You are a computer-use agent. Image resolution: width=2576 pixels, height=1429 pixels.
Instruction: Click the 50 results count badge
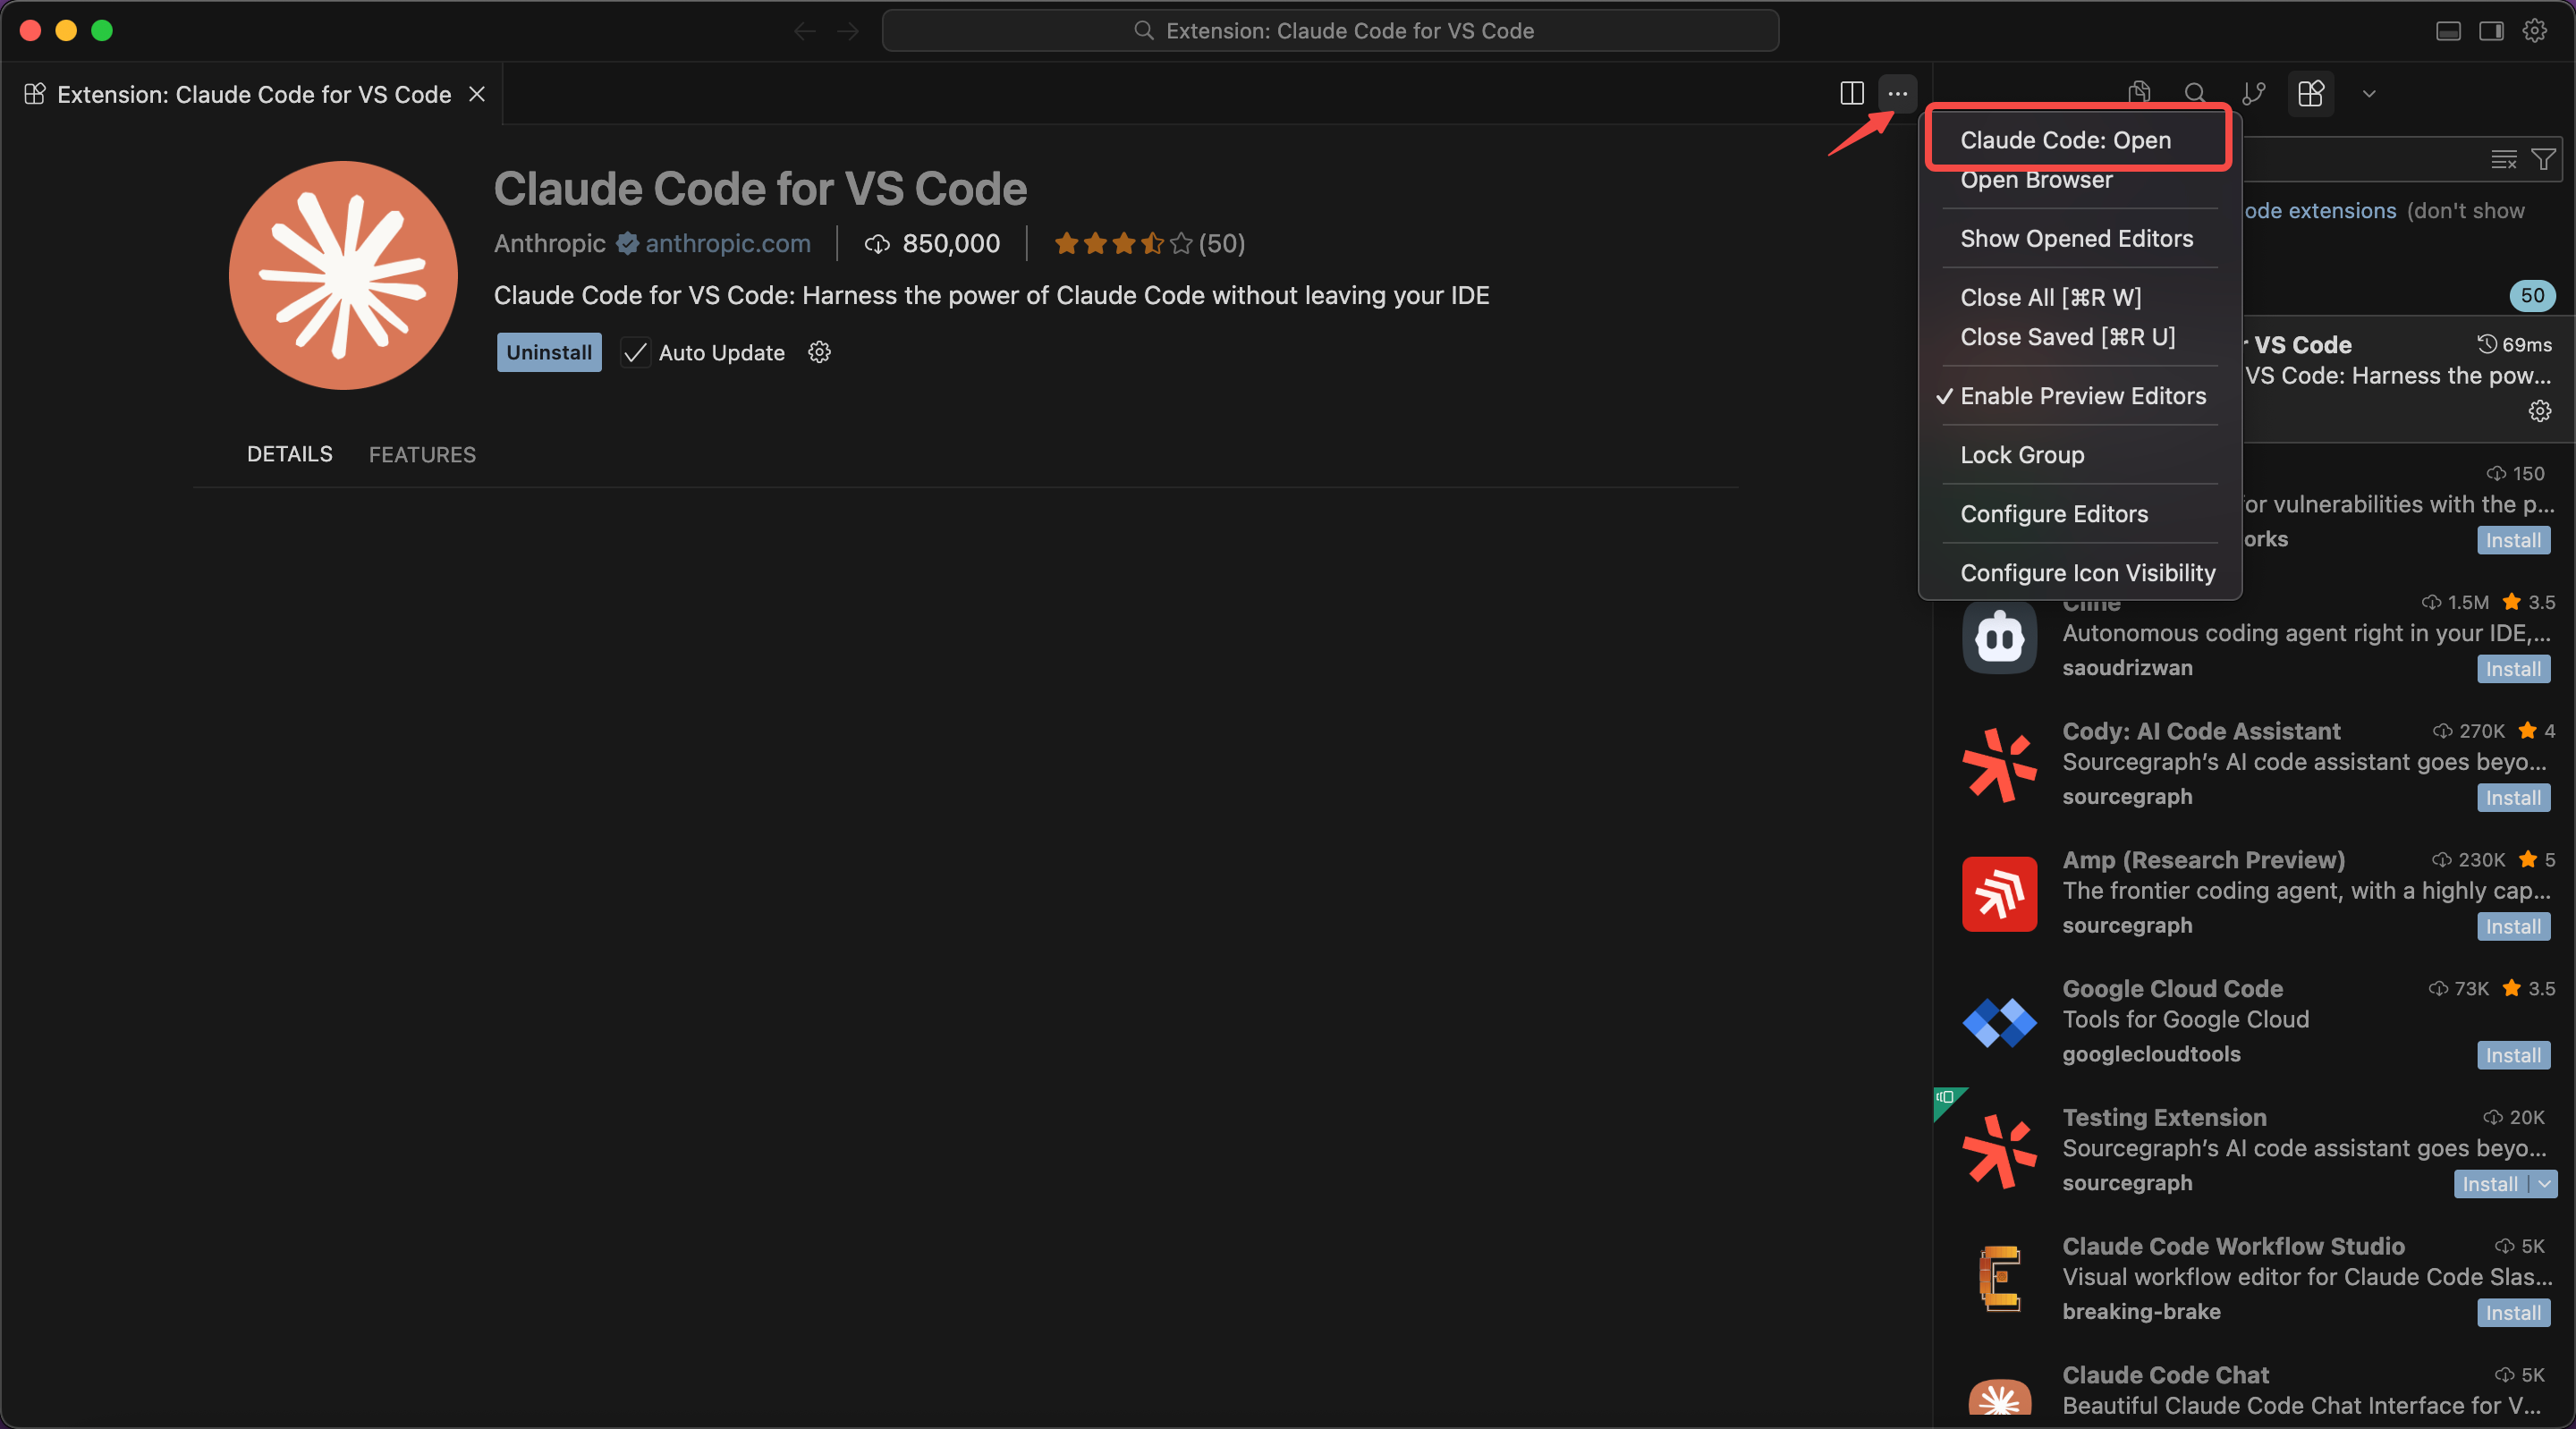pos(2532,295)
